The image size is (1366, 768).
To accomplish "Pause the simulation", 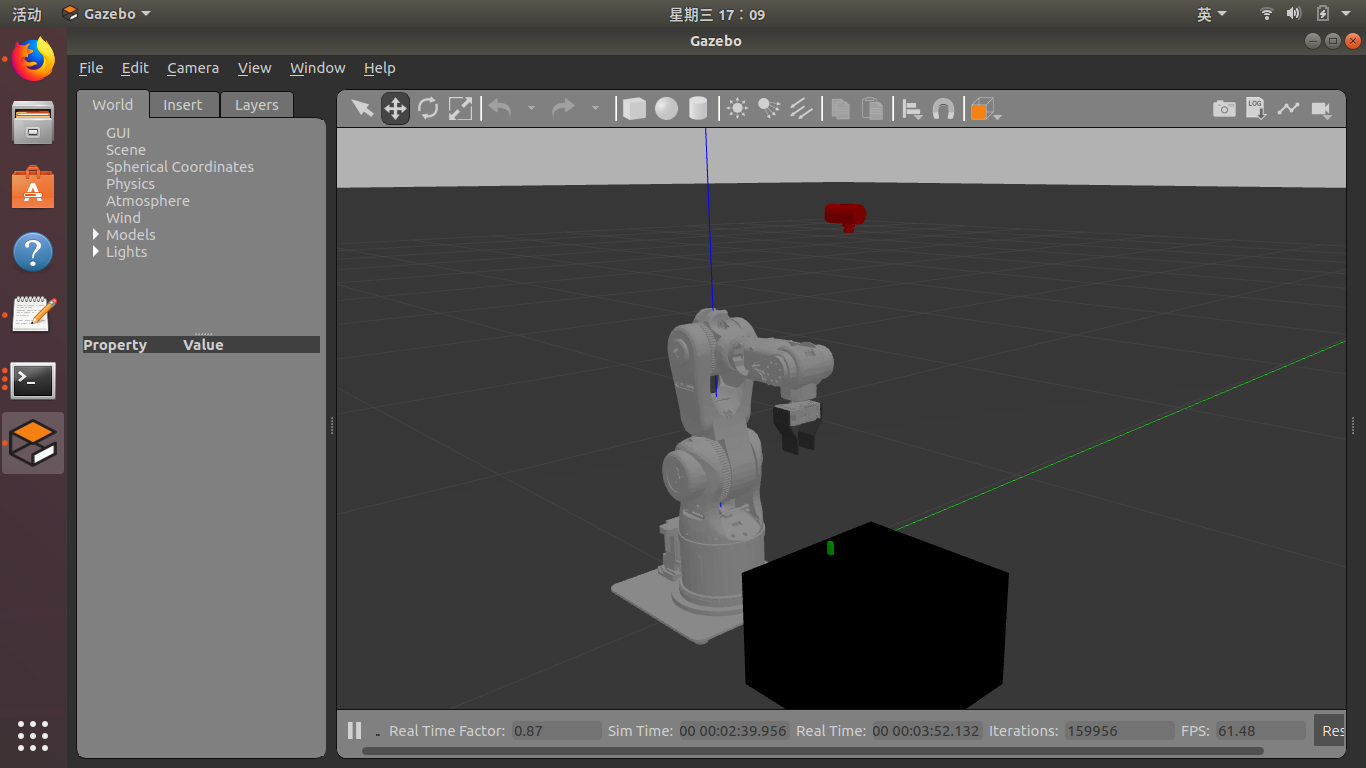I will tap(354, 730).
